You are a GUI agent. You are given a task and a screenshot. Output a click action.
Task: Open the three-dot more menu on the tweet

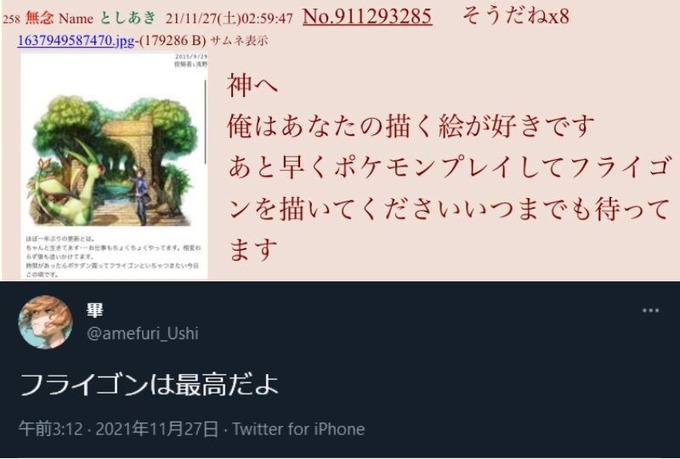[651, 311]
